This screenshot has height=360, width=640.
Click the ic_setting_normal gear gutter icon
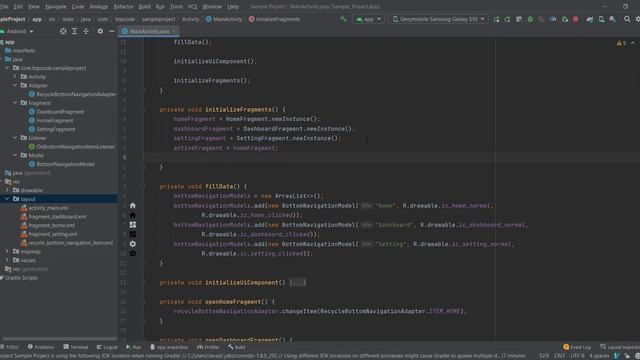click(x=133, y=244)
